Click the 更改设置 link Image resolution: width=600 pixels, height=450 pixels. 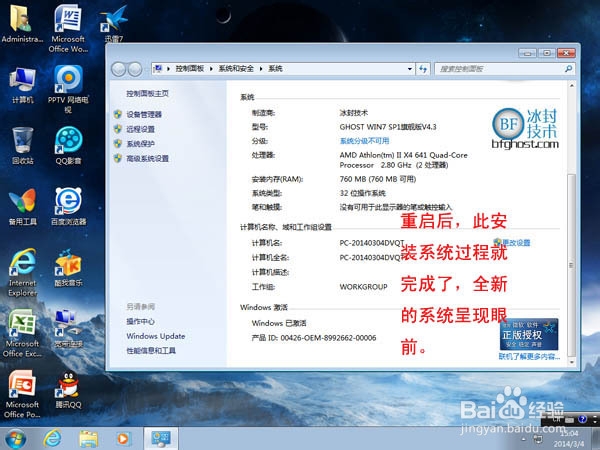point(515,243)
